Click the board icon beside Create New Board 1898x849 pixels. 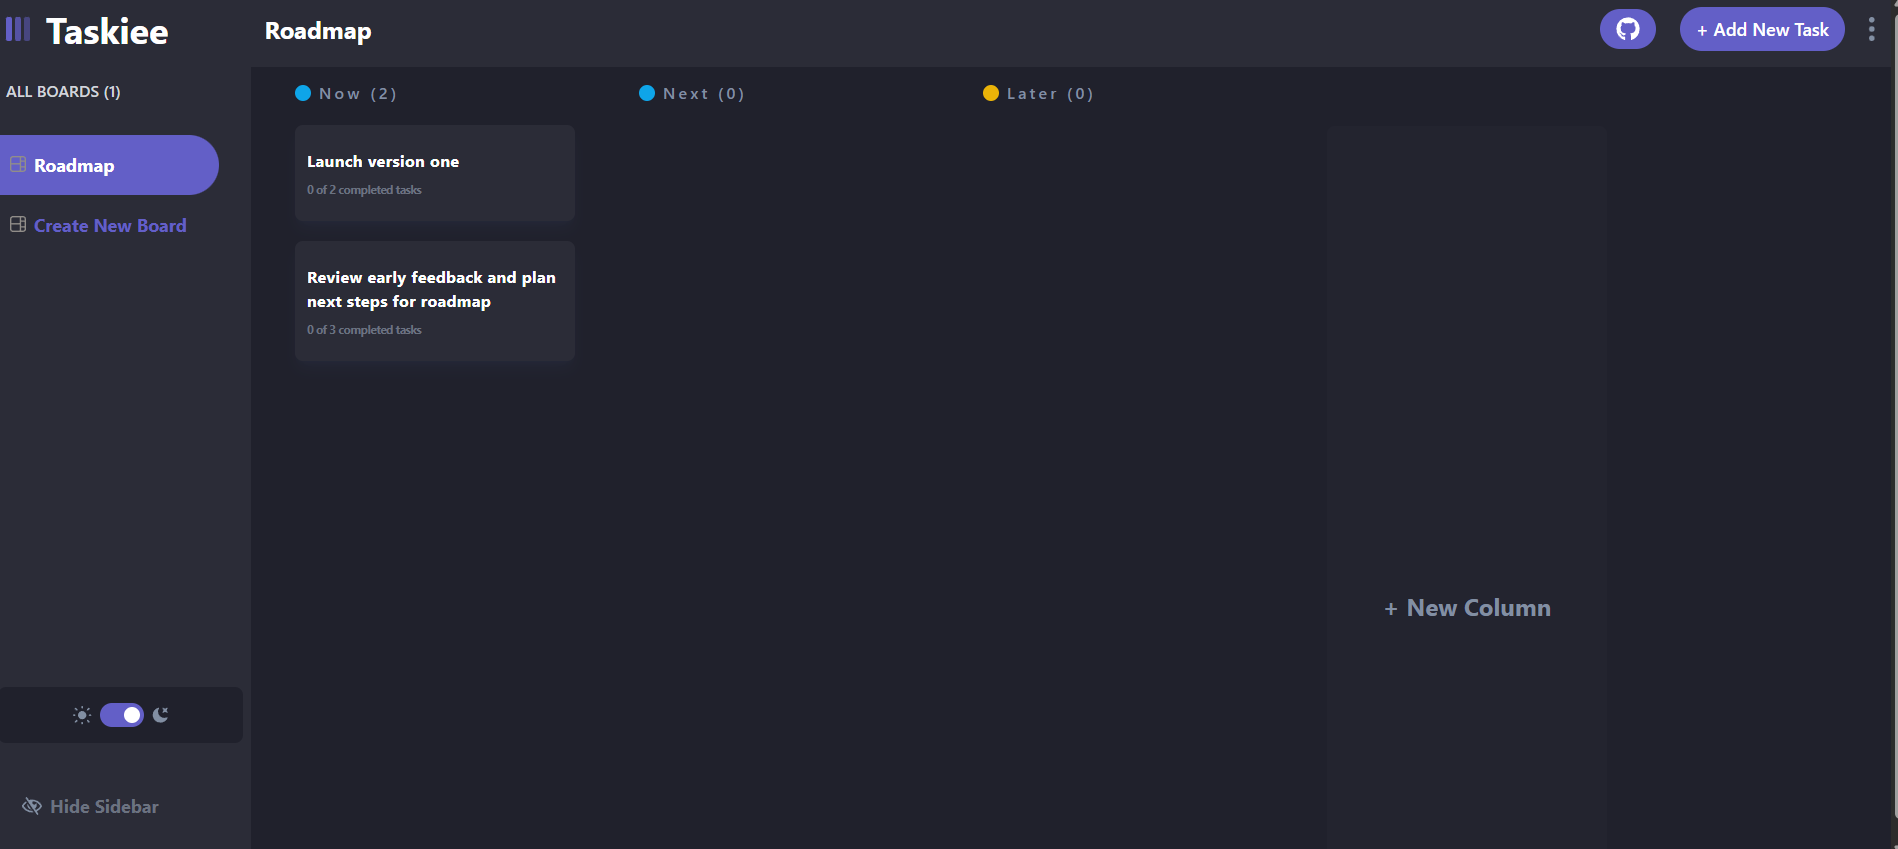[18, 224]
